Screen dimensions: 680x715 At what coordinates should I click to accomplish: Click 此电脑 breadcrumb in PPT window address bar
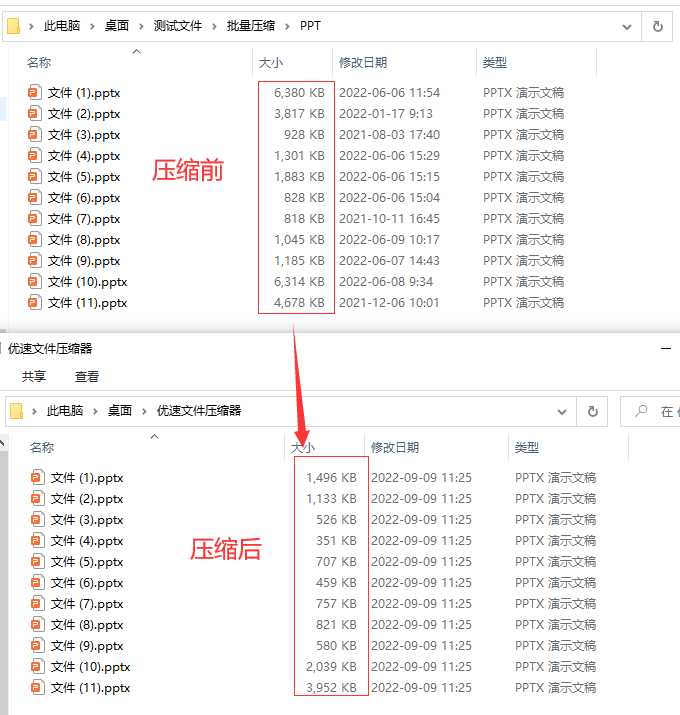coord(62,26)
